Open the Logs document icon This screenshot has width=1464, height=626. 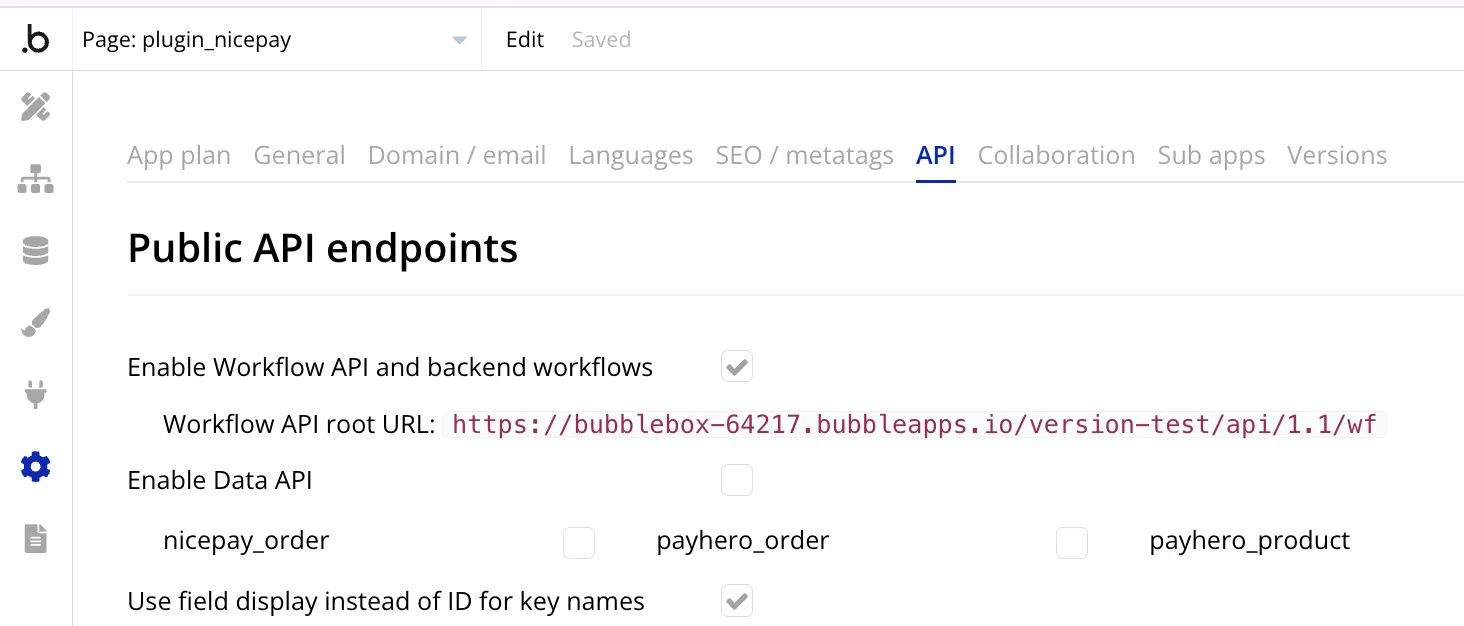36,539
